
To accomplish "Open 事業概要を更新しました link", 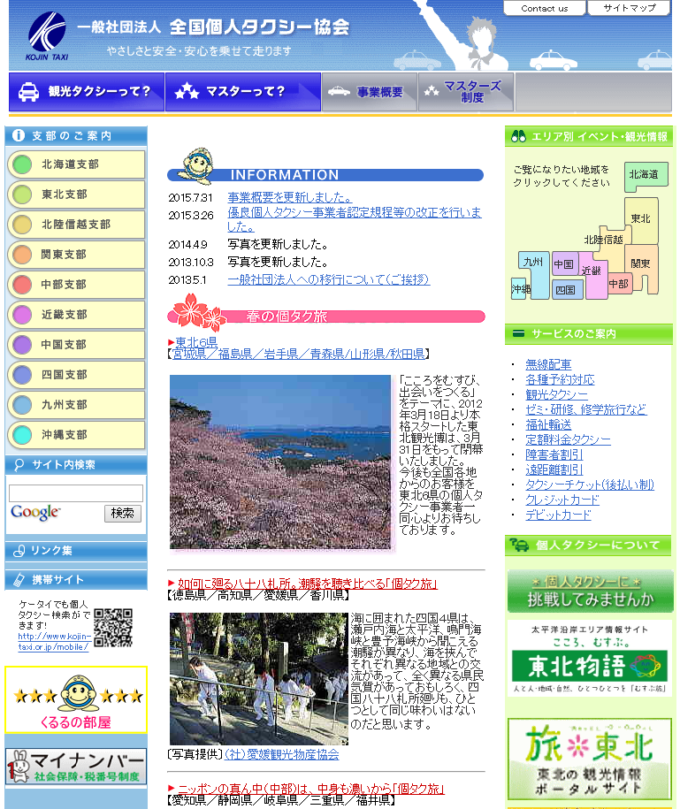I will coord(290,197).
